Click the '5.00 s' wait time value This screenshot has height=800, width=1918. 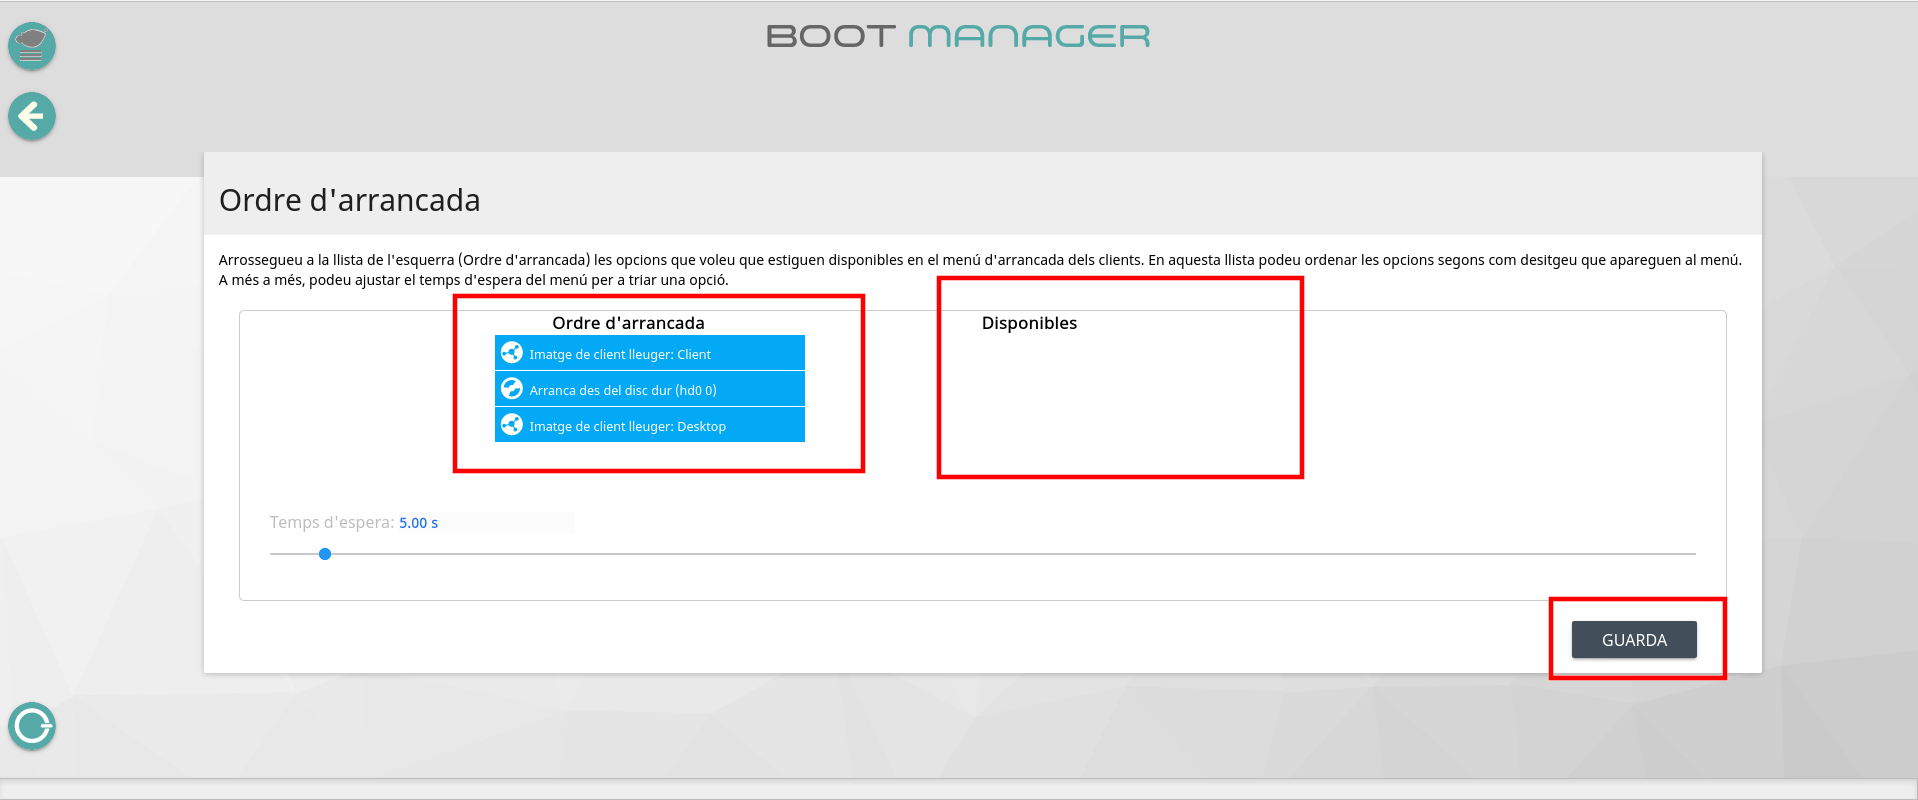[x=418, y=523]
